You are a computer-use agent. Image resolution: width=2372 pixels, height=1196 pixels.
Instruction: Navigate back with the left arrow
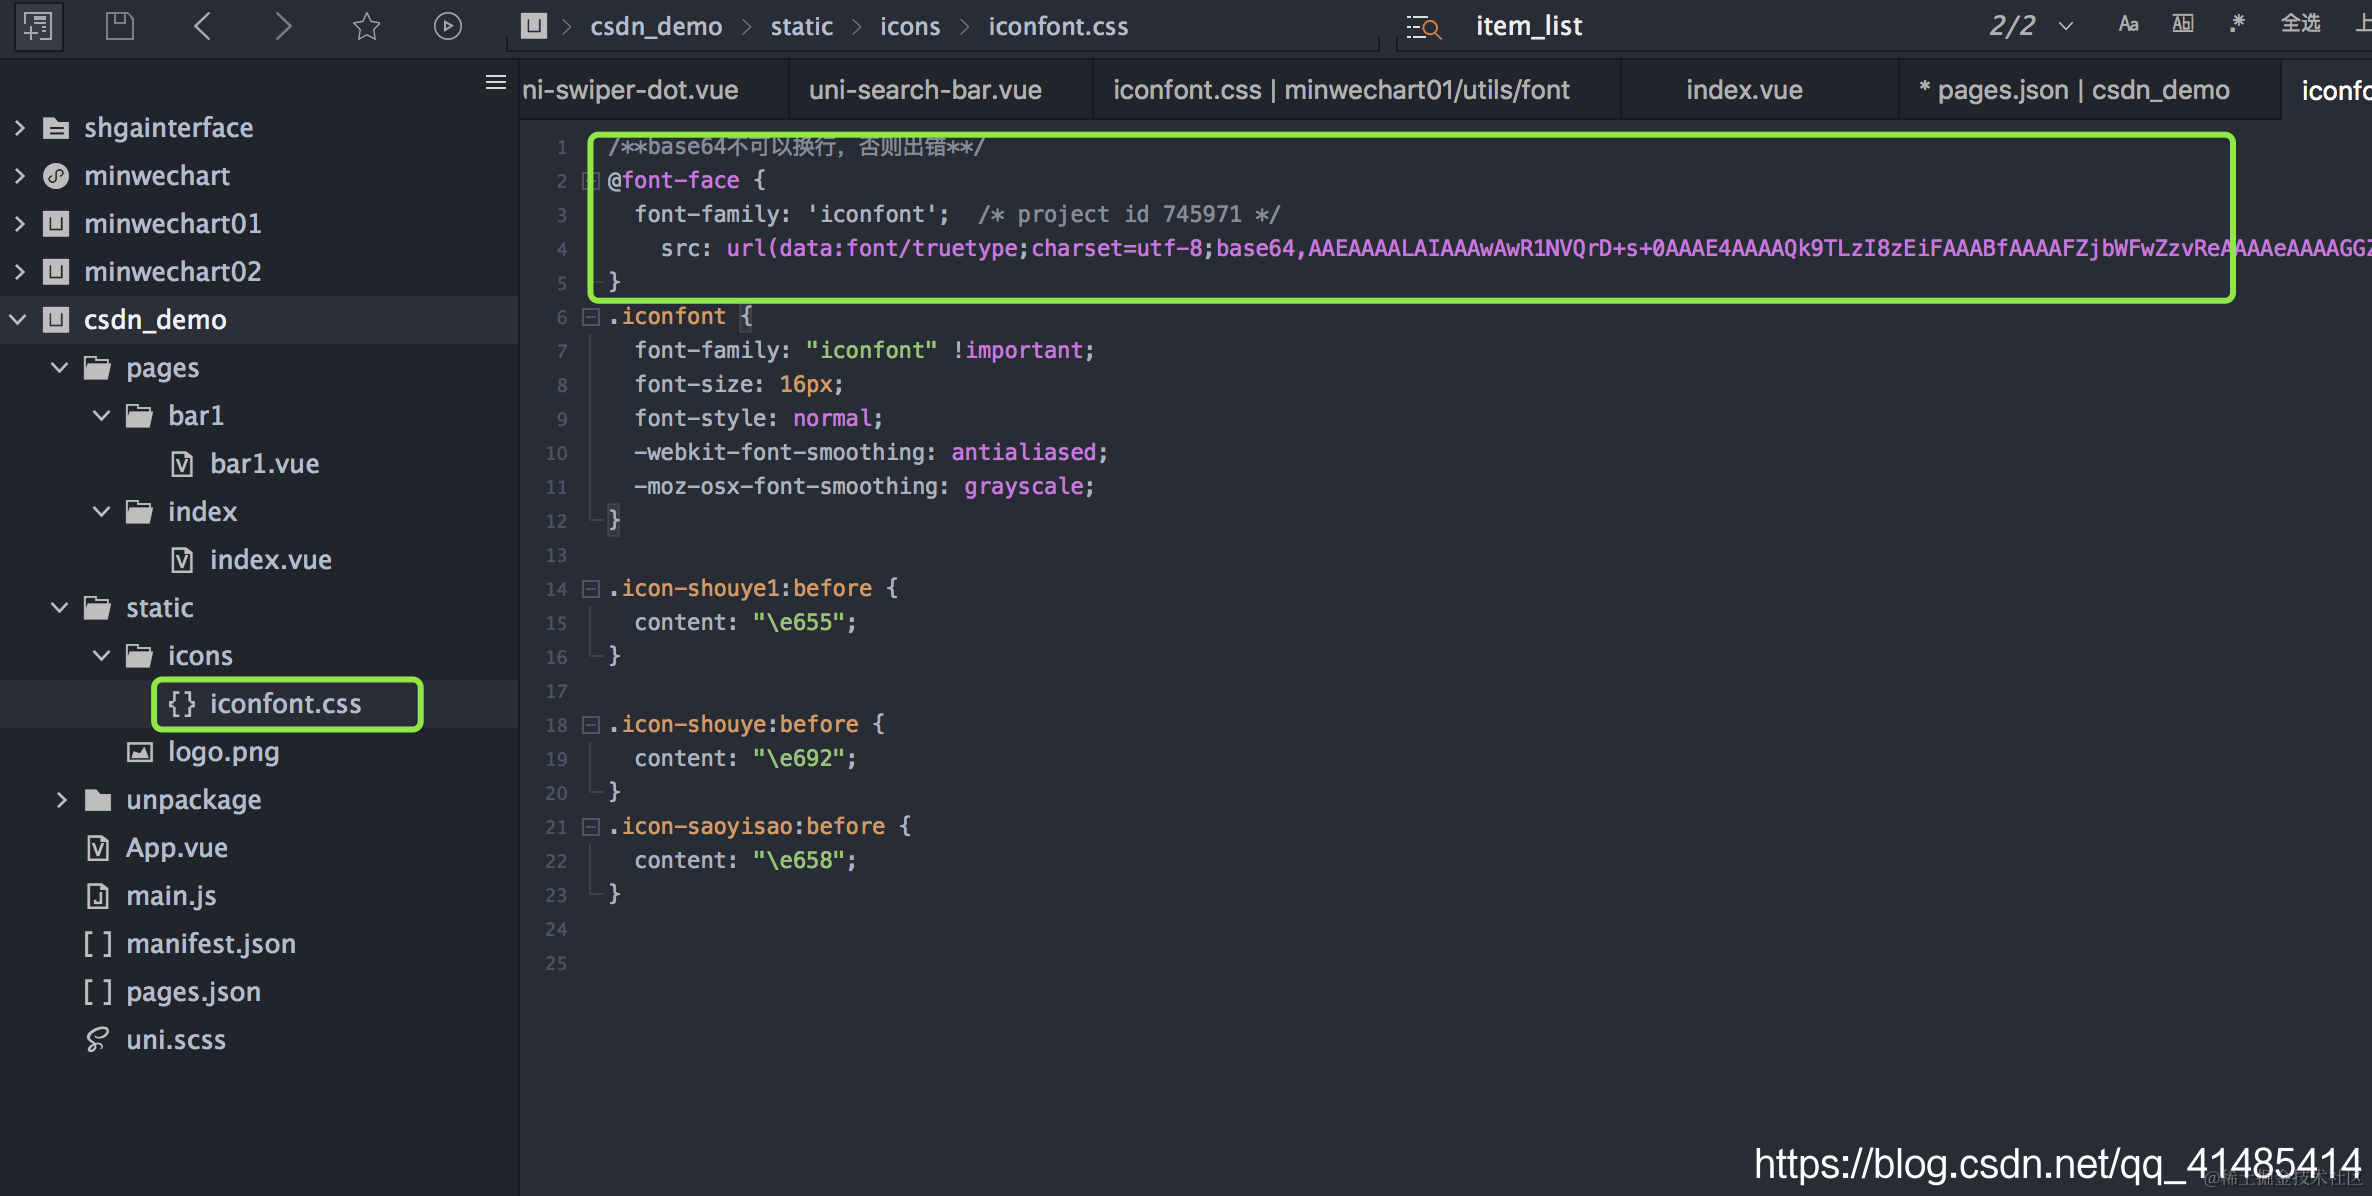coord(203,26)
